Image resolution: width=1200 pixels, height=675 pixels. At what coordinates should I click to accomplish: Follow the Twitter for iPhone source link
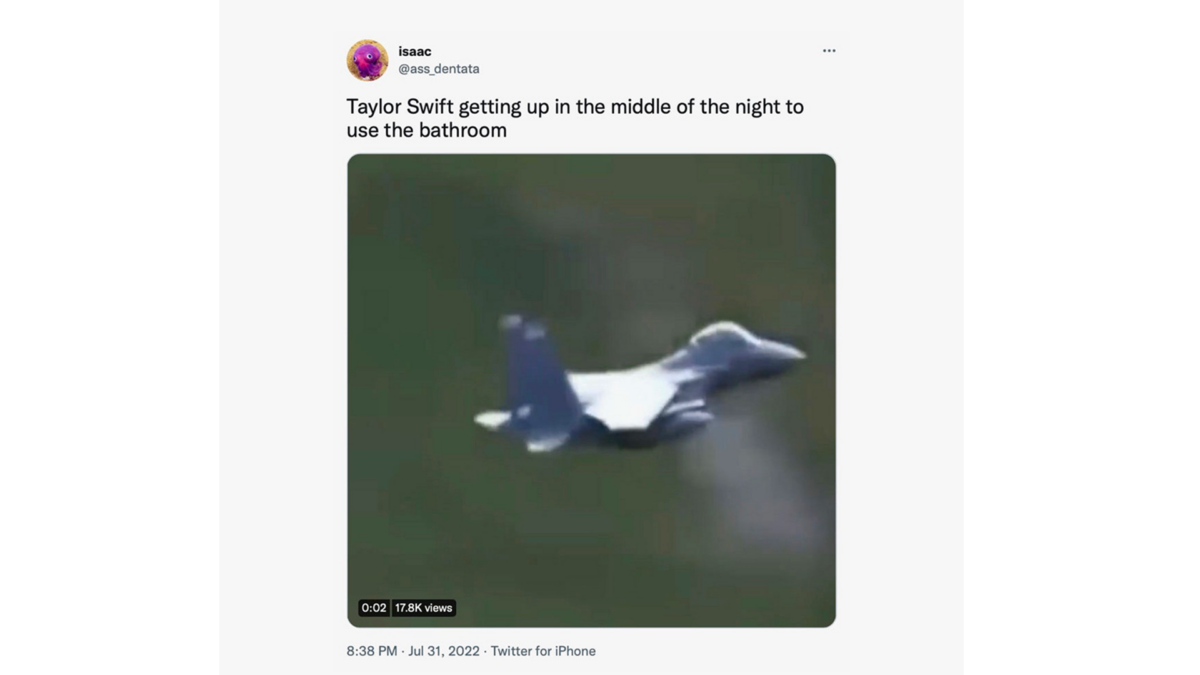point(543,651)
